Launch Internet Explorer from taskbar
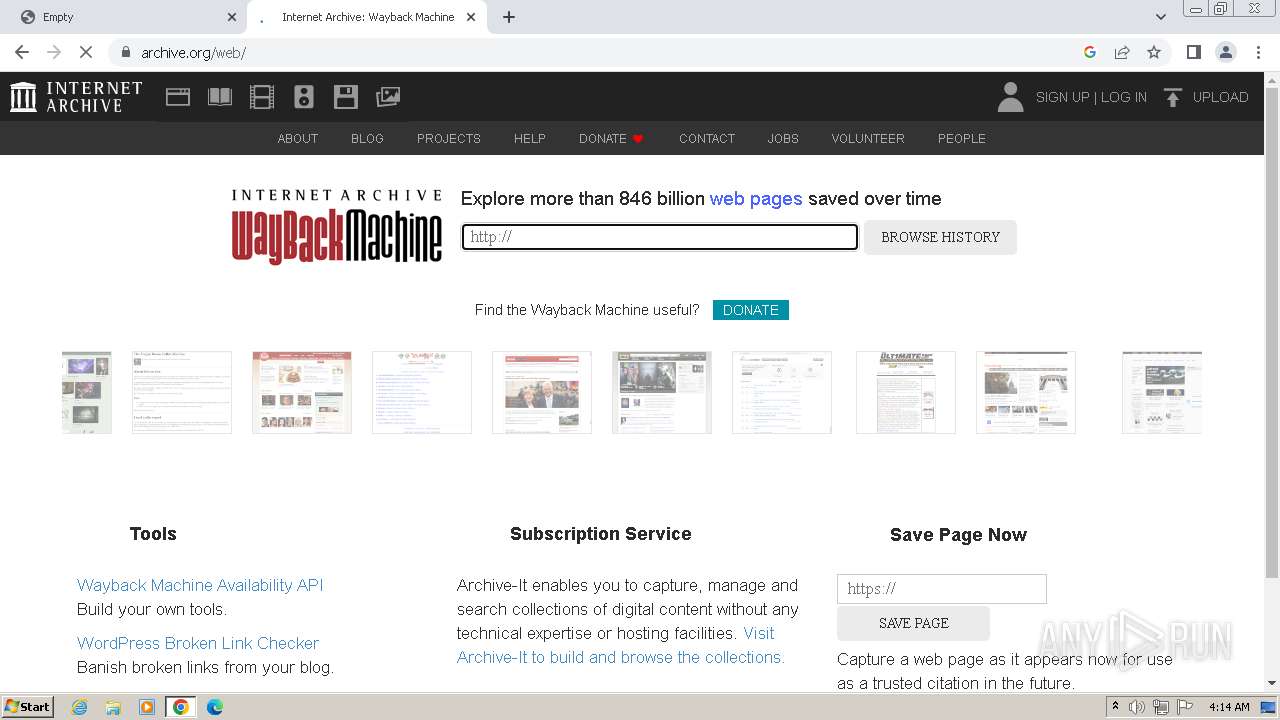The width and height of the screenshot is (1280, 720). click(79, 707)
